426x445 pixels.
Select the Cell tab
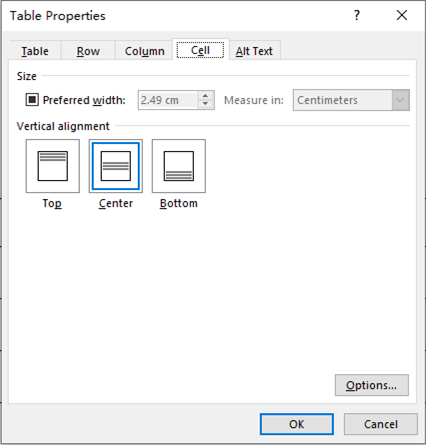pyautogui.click(x=200, y=50)
